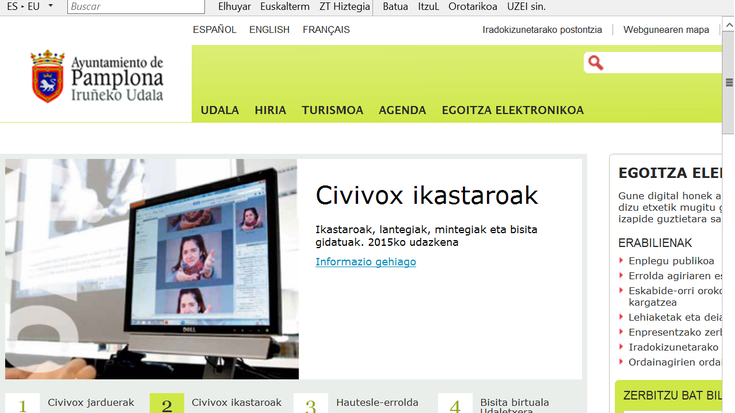Viewport: 735px width, 413px height.
Task: Open the AGENDA menu
Action: click(x=402, y=110)
